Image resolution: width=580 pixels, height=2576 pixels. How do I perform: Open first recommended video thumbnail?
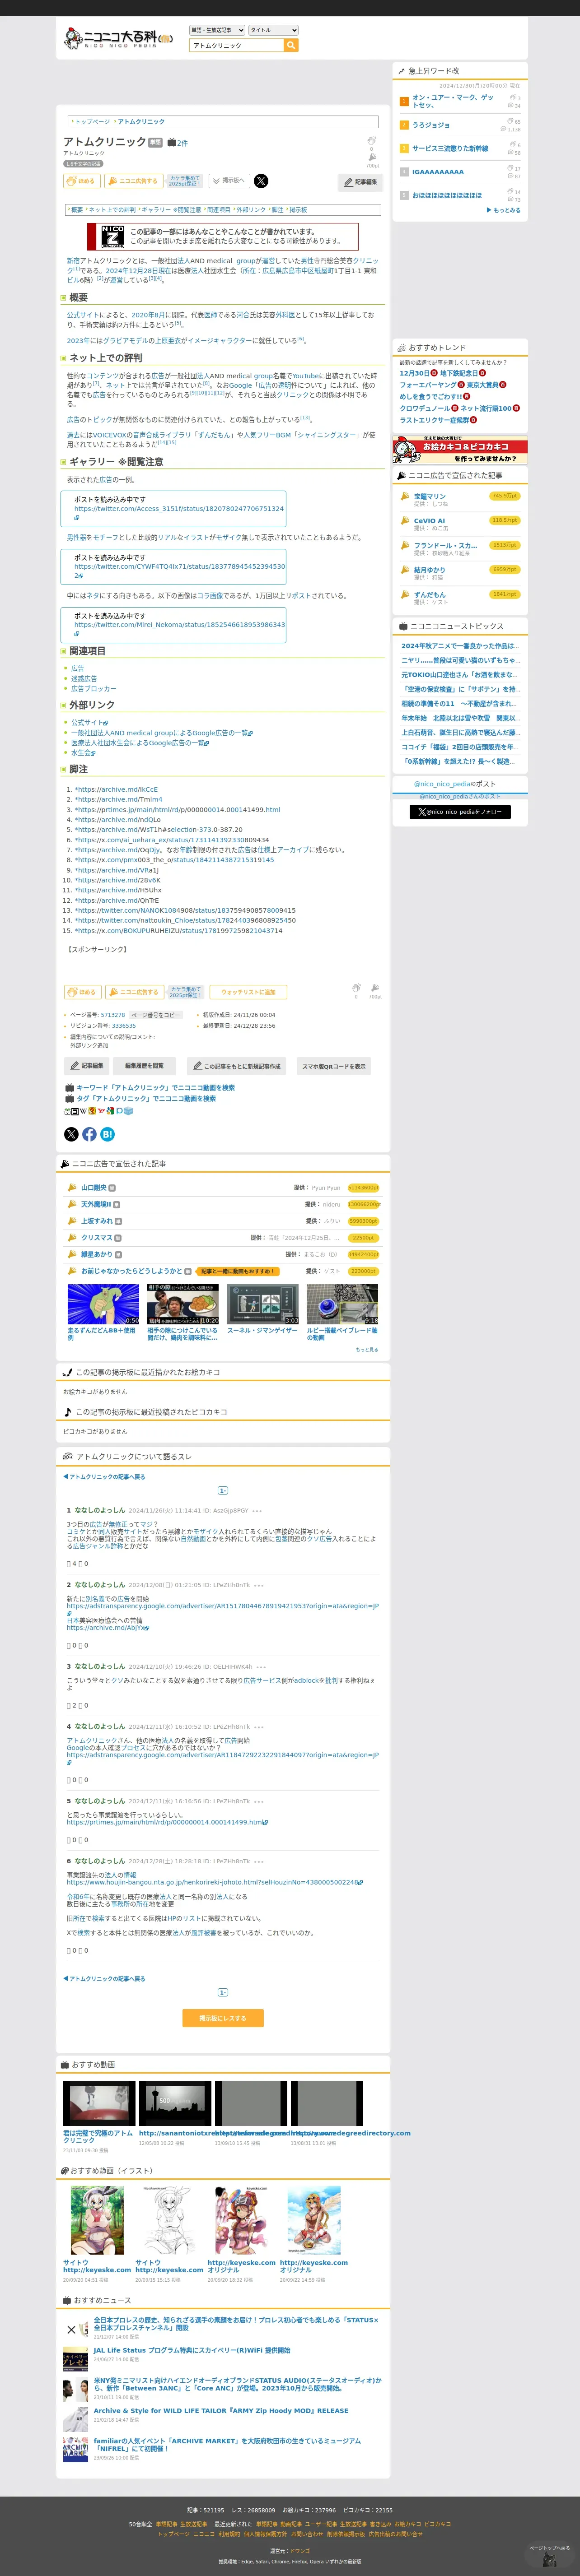[x=99, y=2102]
